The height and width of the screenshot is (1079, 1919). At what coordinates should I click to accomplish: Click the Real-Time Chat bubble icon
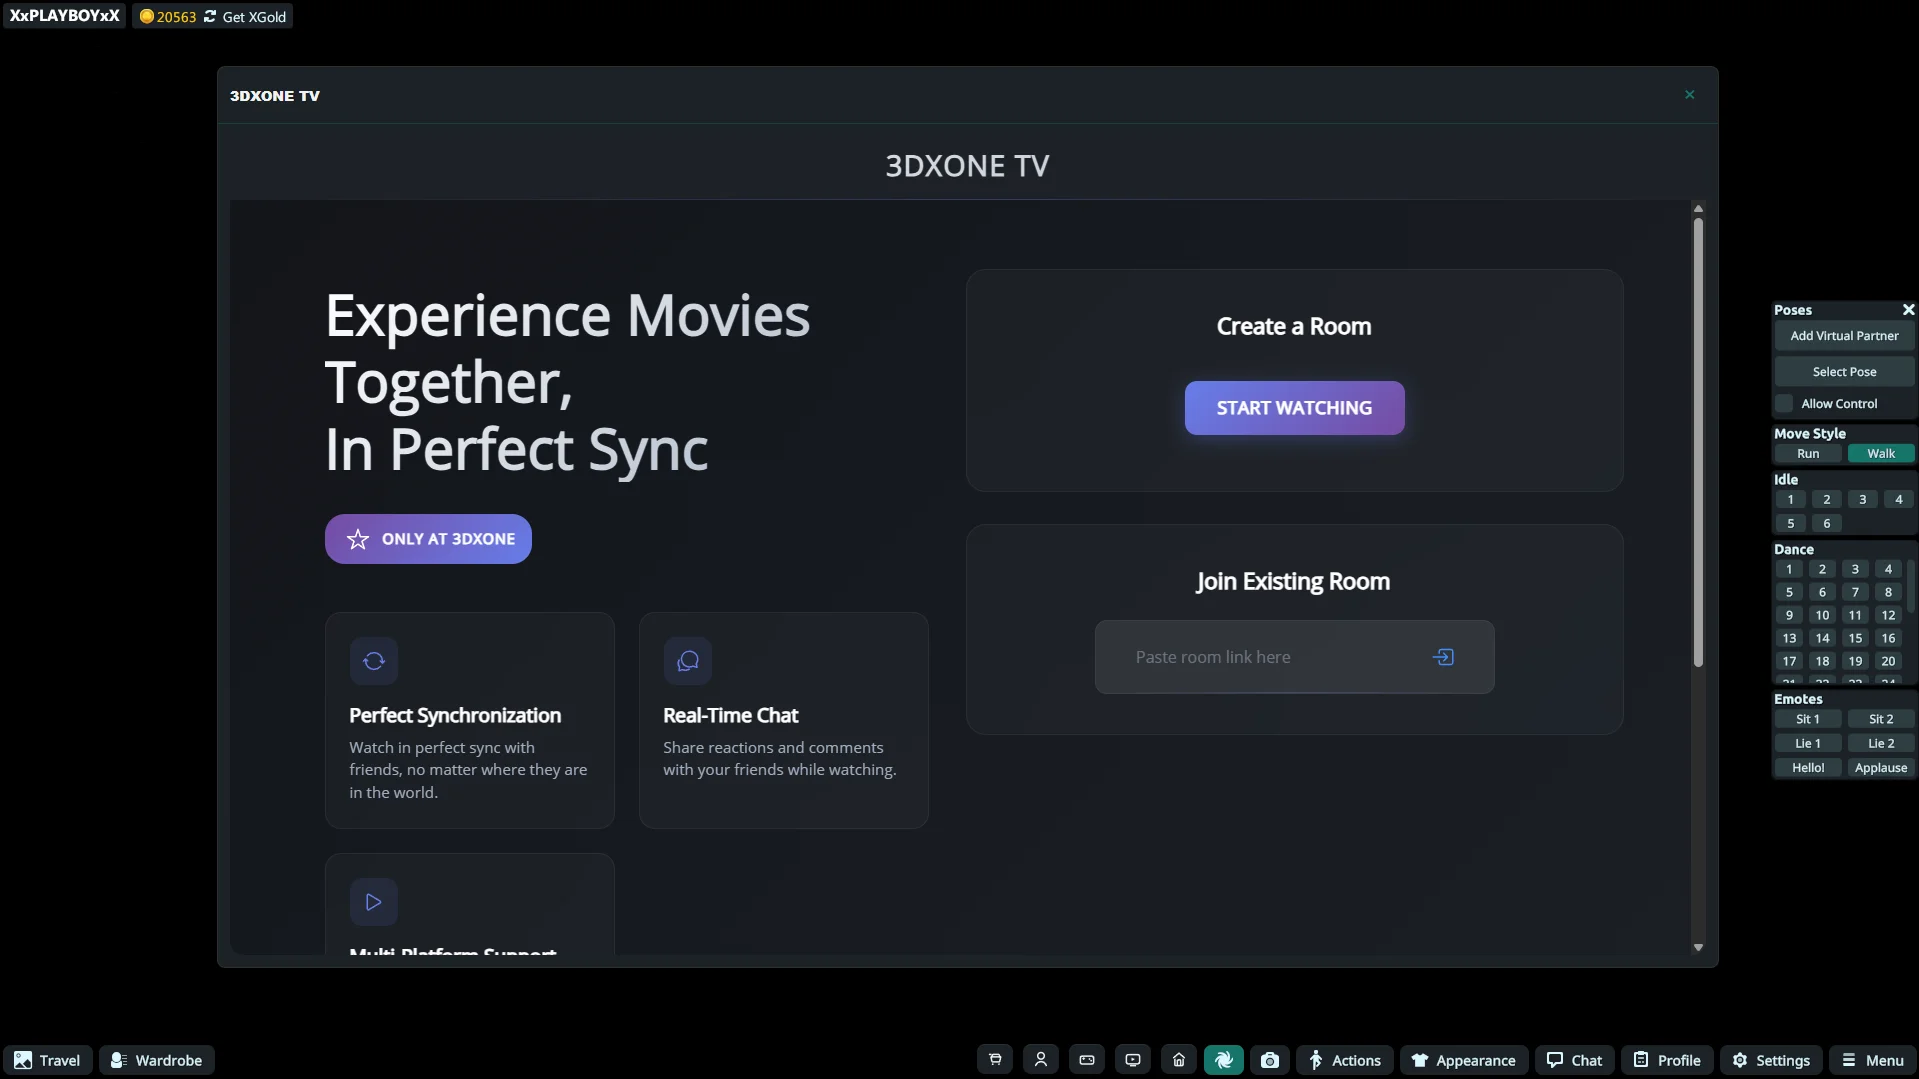[x=688, y=661]
